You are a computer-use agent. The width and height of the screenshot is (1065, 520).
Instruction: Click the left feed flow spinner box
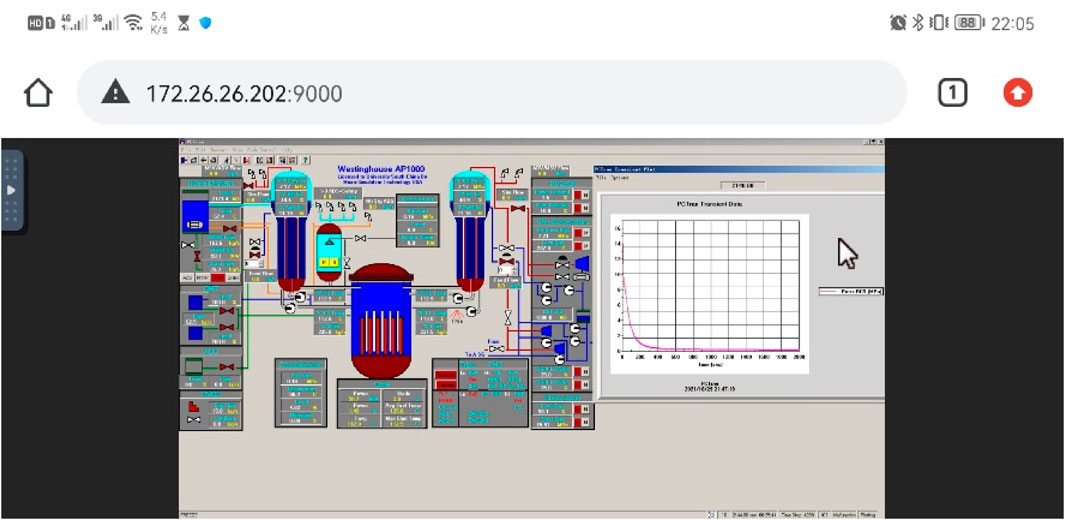point(254,263)
